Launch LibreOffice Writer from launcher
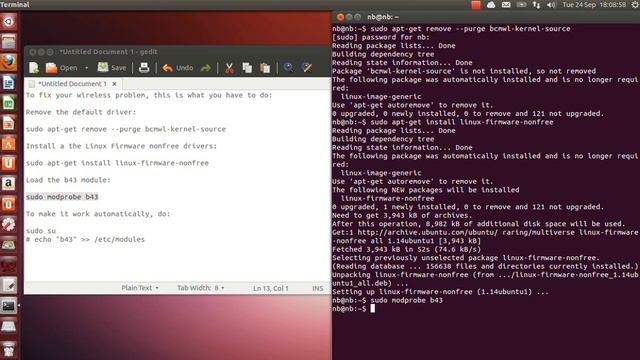 (9, 82)
